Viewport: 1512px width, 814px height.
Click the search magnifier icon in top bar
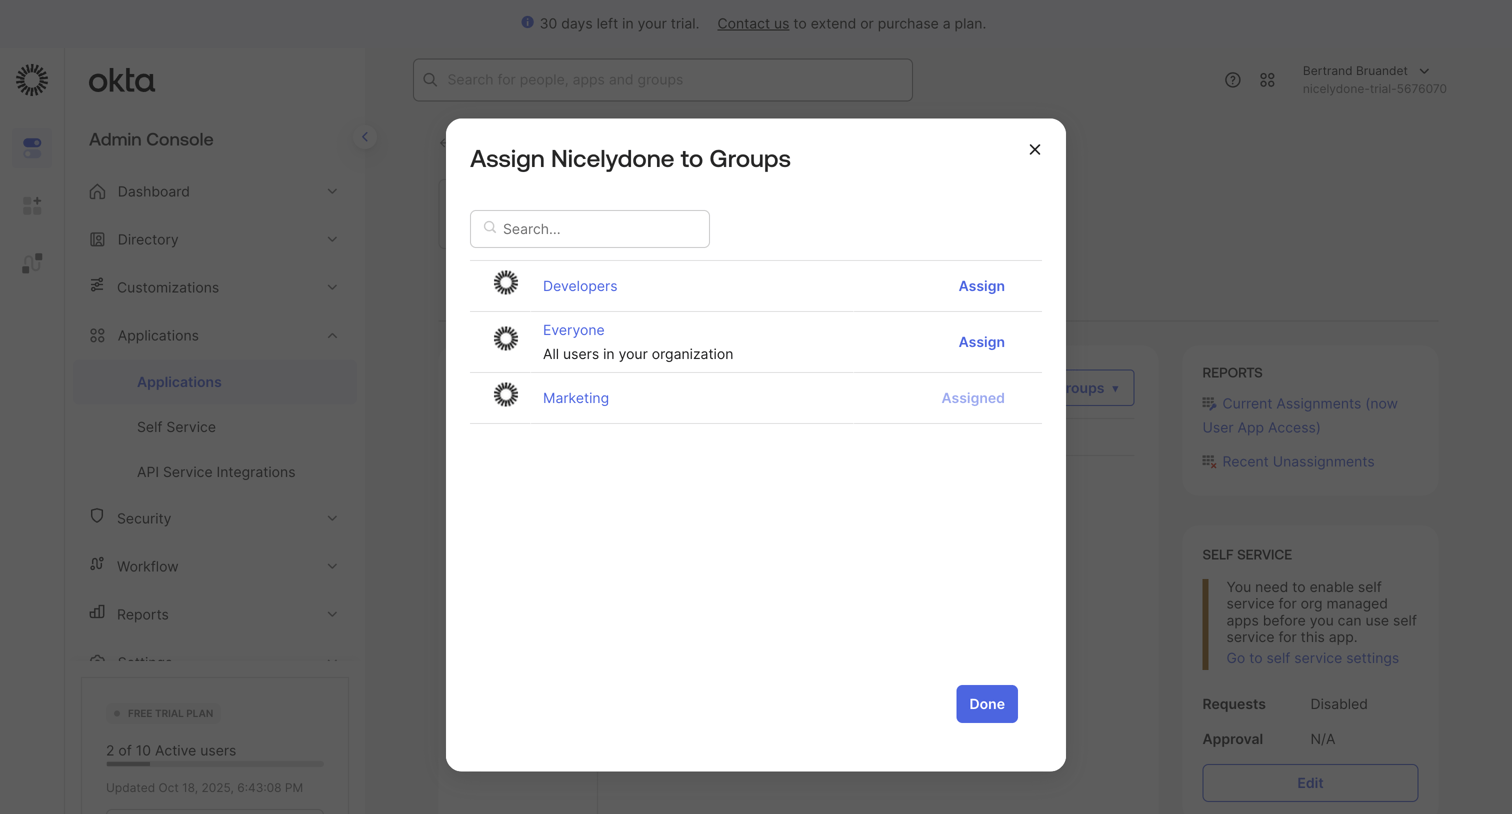pyautogui.click(x=430, y=80)
